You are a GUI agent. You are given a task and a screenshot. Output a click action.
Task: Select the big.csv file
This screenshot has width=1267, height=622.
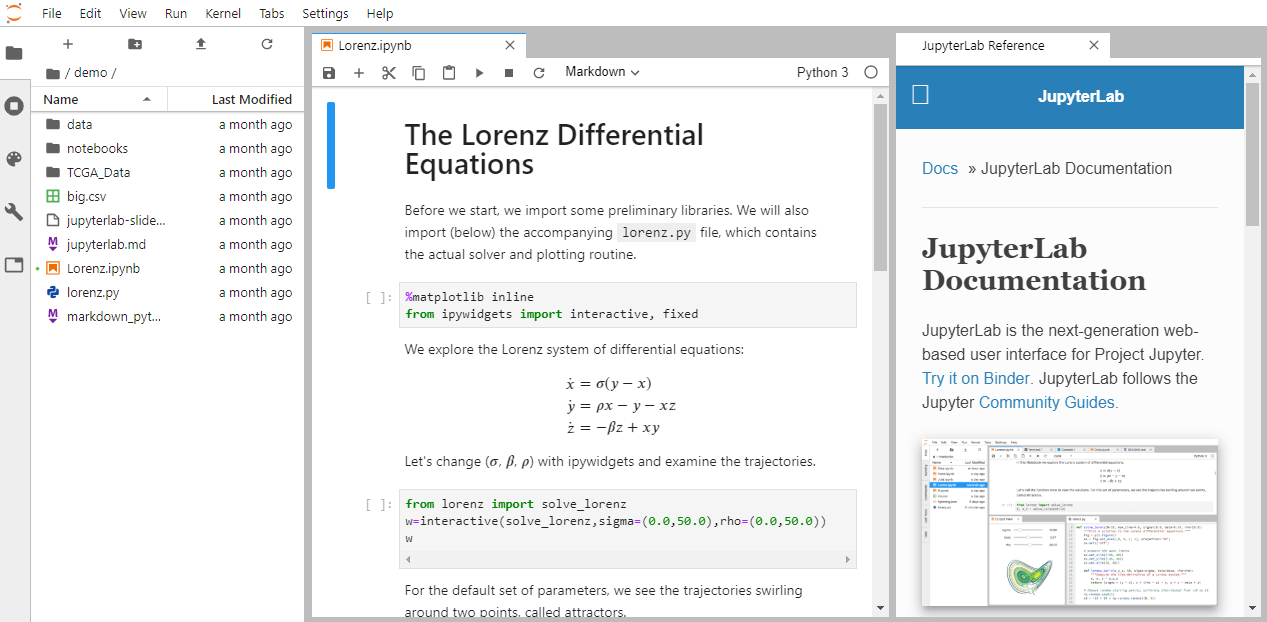pos(168,197)
